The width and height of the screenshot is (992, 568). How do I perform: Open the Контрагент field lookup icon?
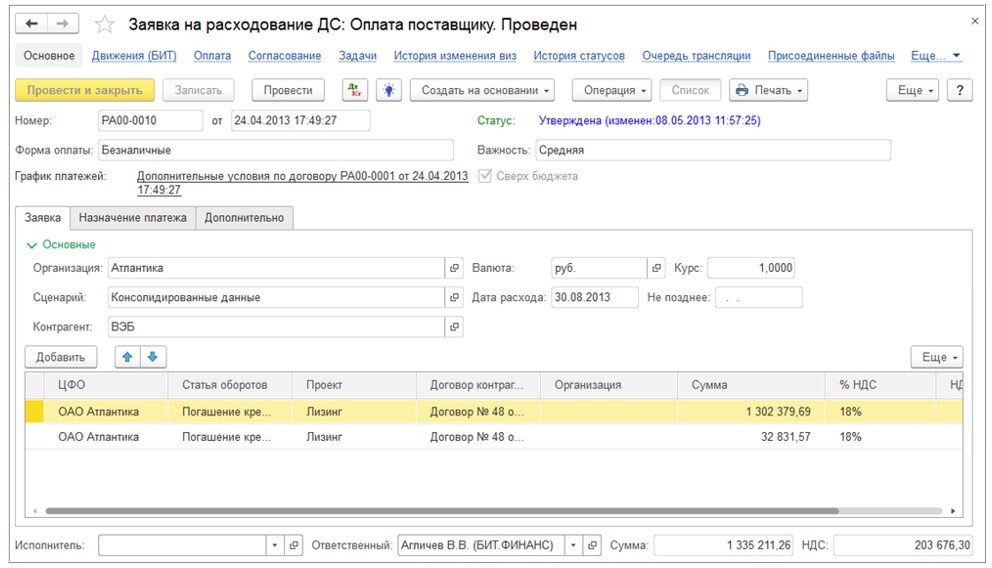tap(454, 327)
